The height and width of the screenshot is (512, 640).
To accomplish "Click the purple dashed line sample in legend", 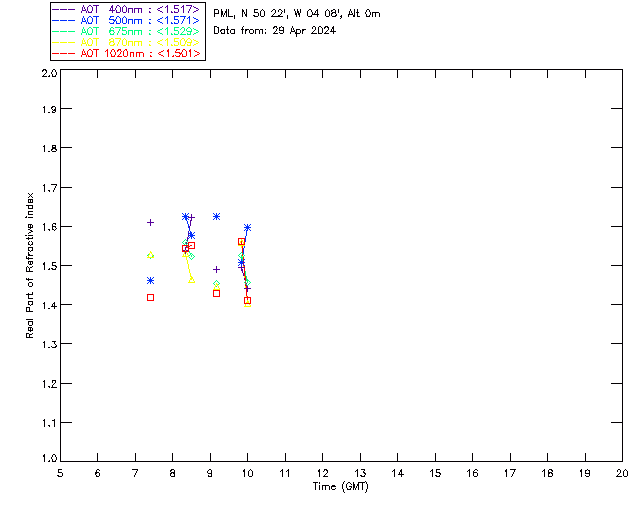I will point(64,9).
